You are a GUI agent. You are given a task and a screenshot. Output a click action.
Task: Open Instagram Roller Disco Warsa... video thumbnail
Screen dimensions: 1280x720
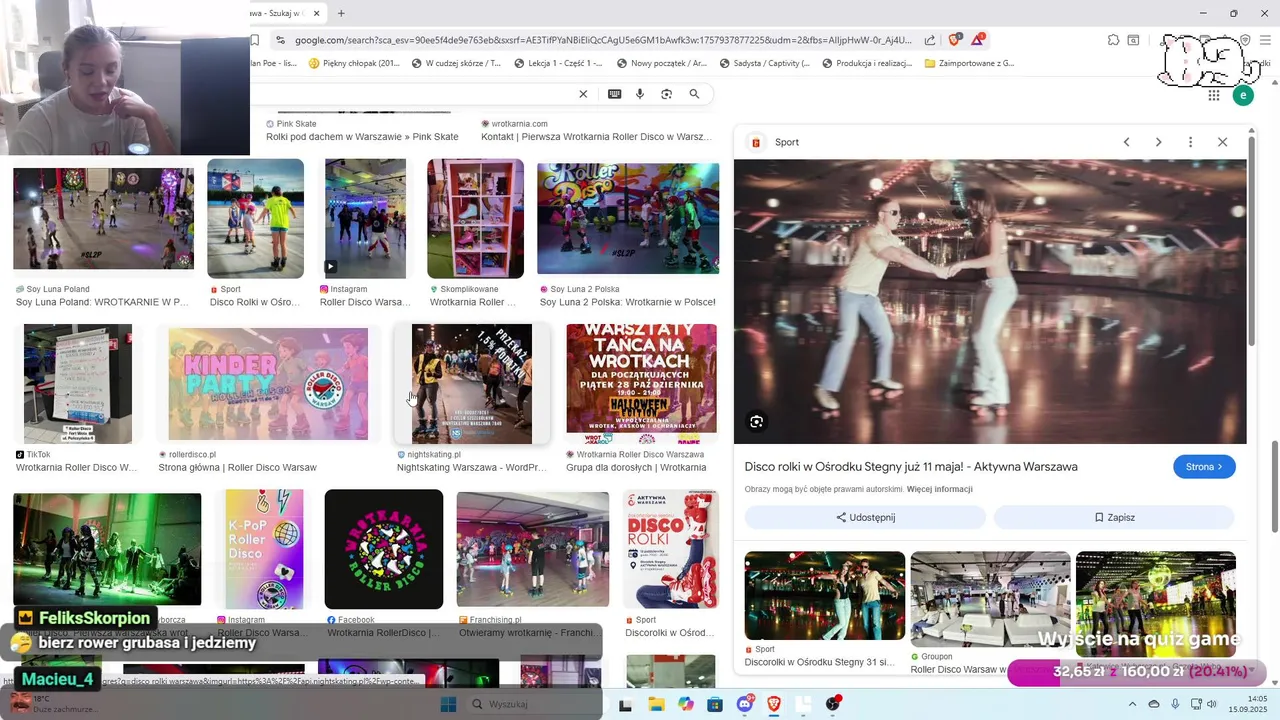point(365,219)
